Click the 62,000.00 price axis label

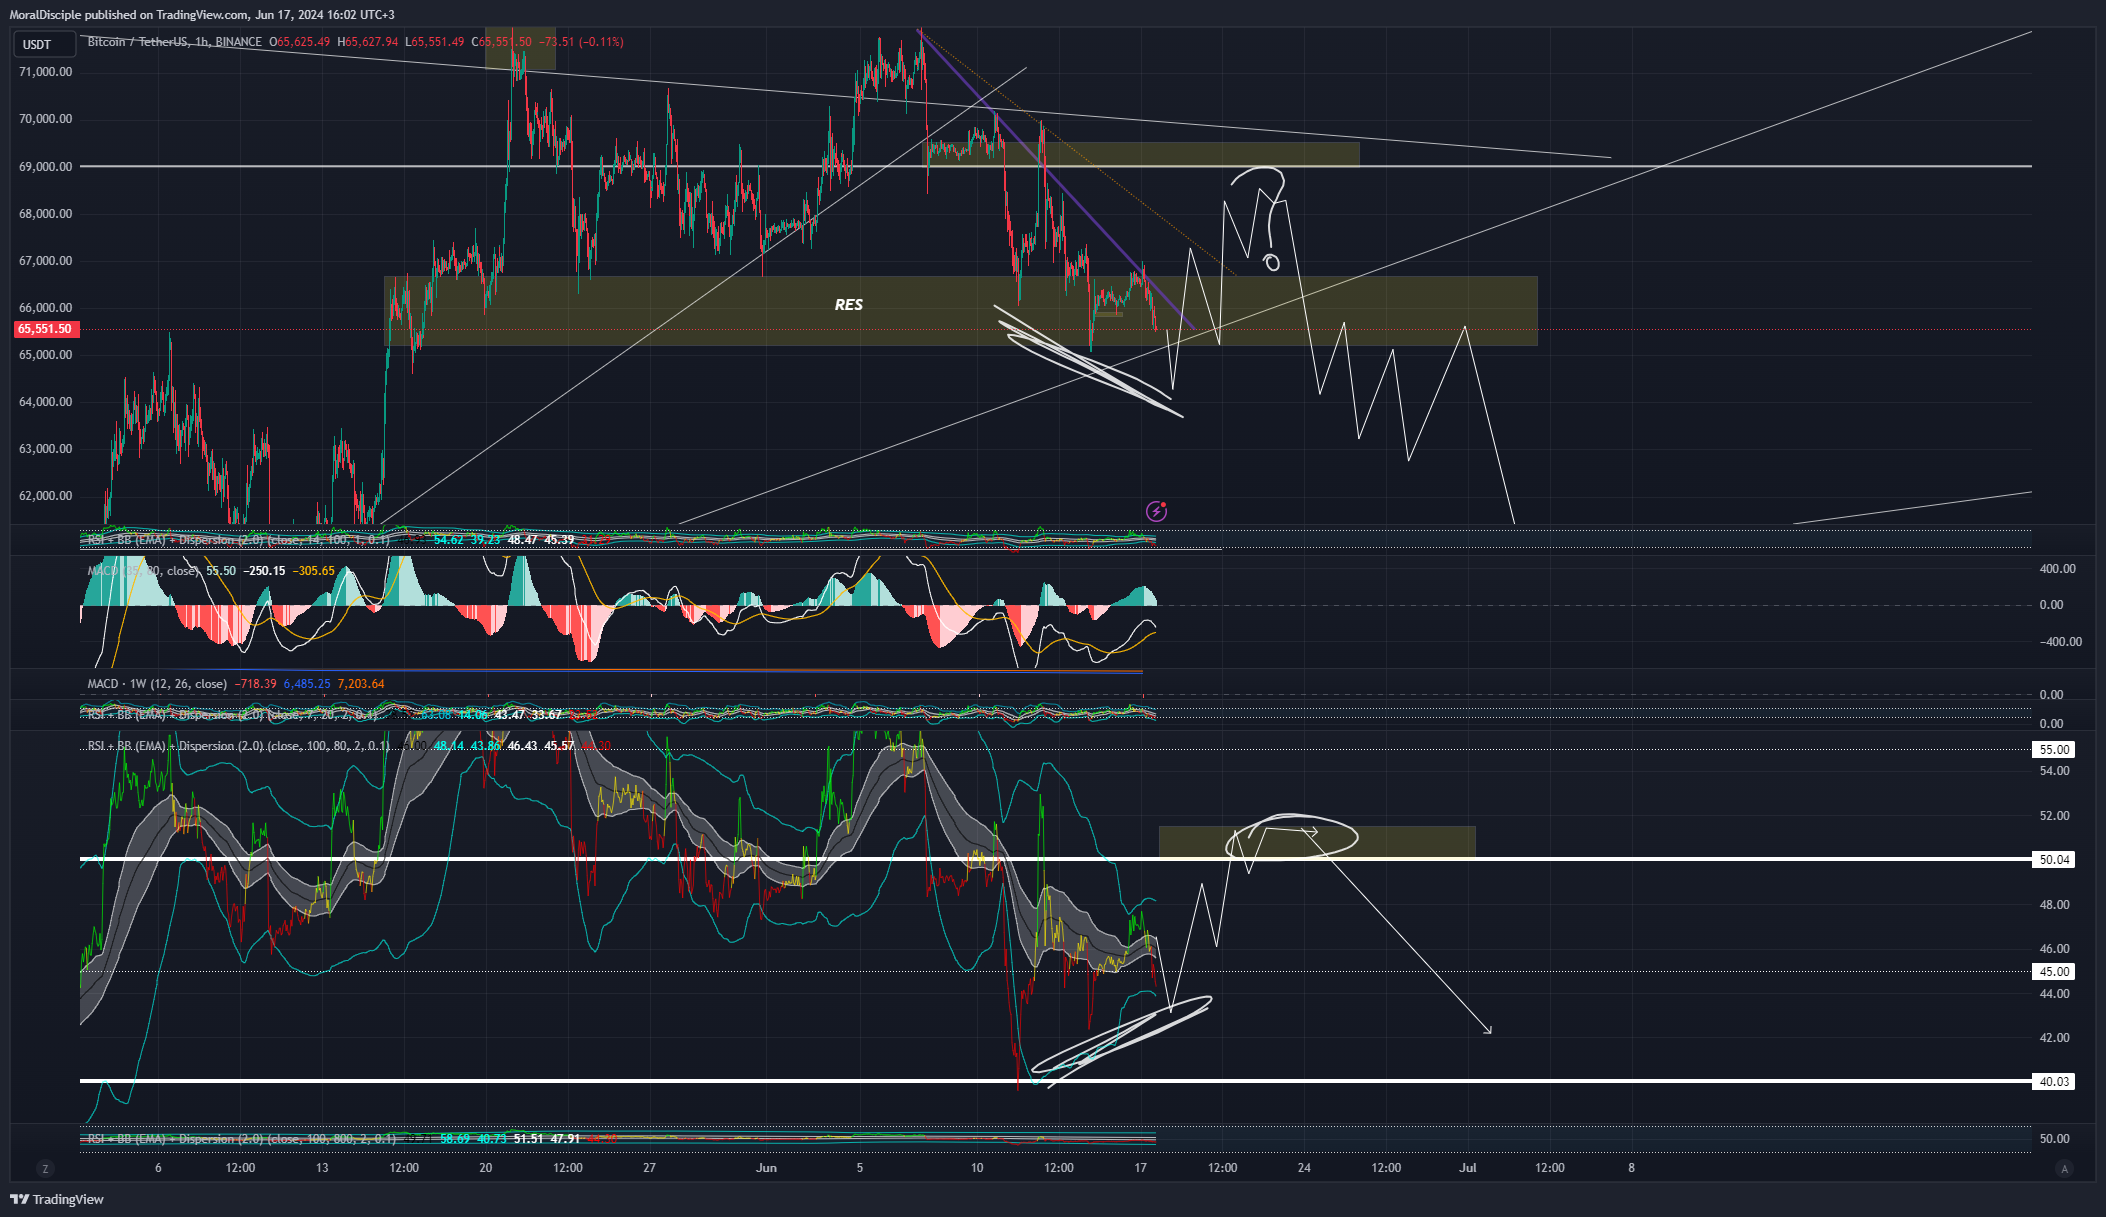point(46,496)
